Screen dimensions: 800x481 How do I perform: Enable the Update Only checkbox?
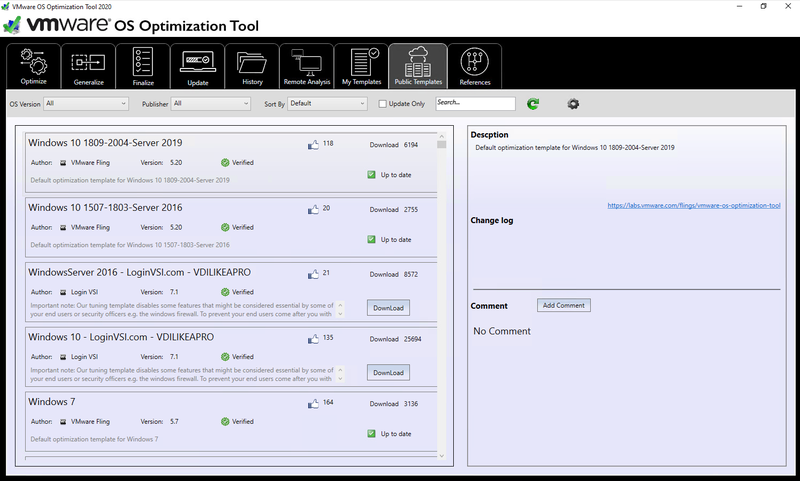click(x=383, y=103)
